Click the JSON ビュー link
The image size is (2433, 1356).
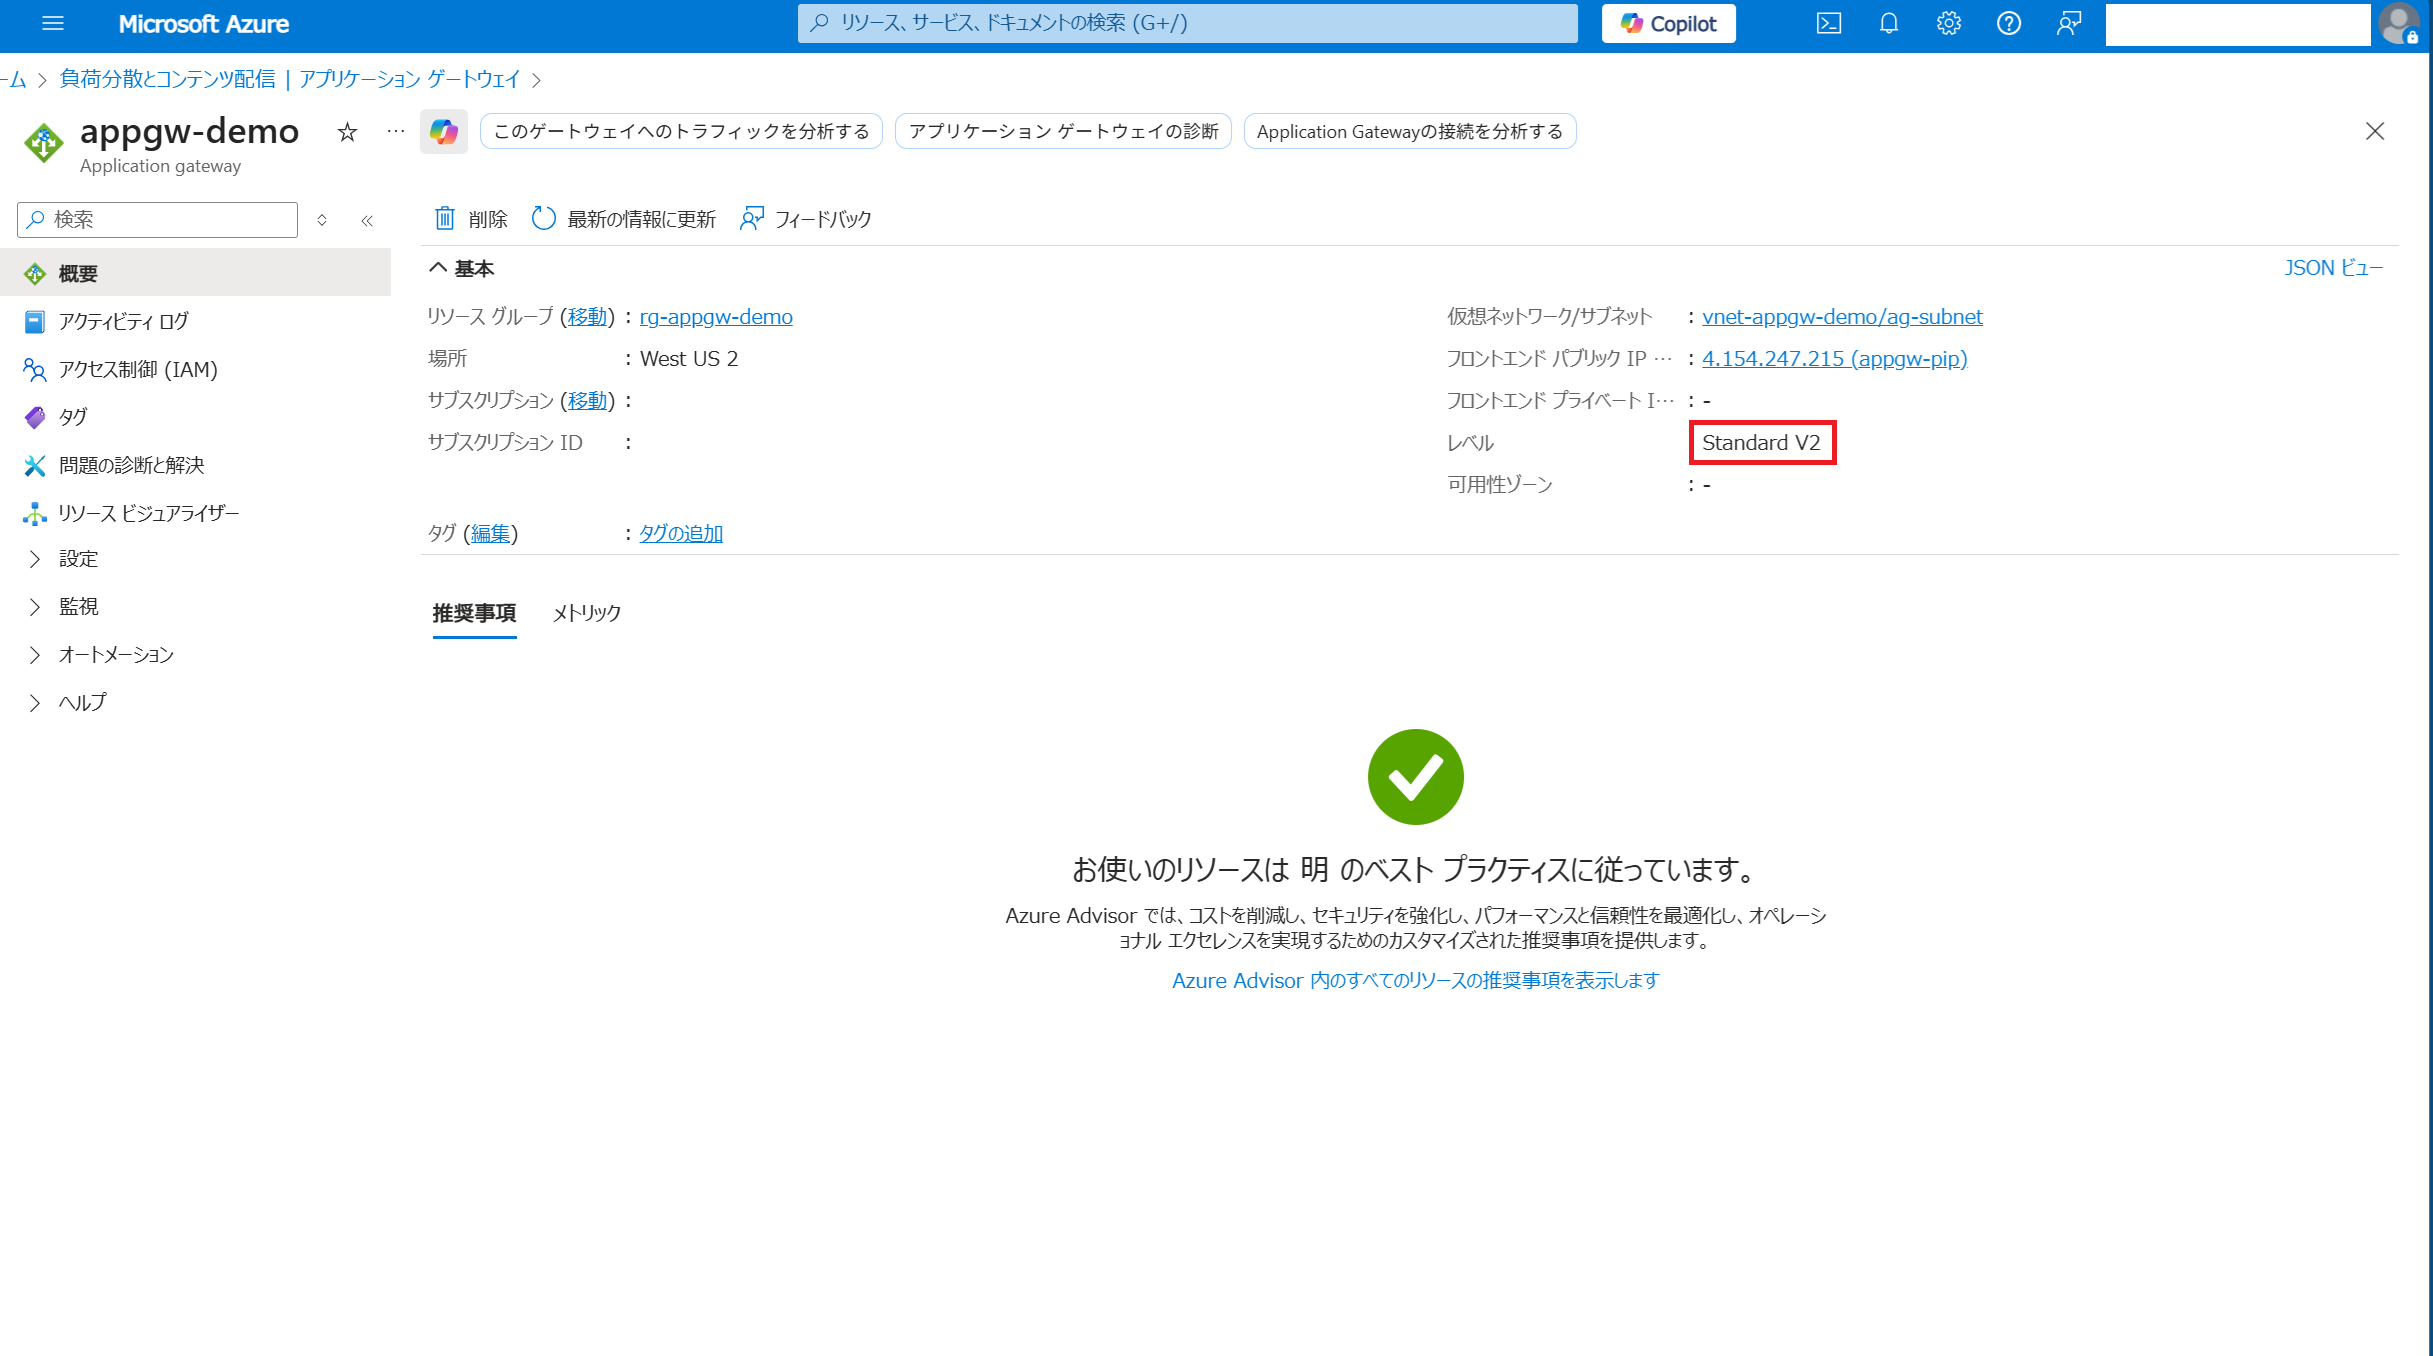2333,268
